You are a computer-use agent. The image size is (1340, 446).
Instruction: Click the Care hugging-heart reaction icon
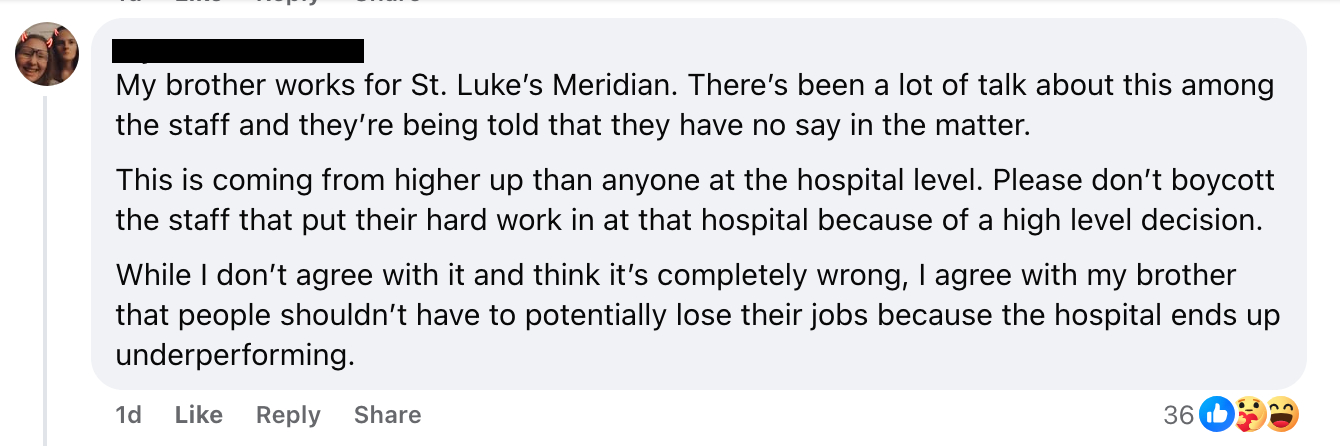pos(1250,414)
